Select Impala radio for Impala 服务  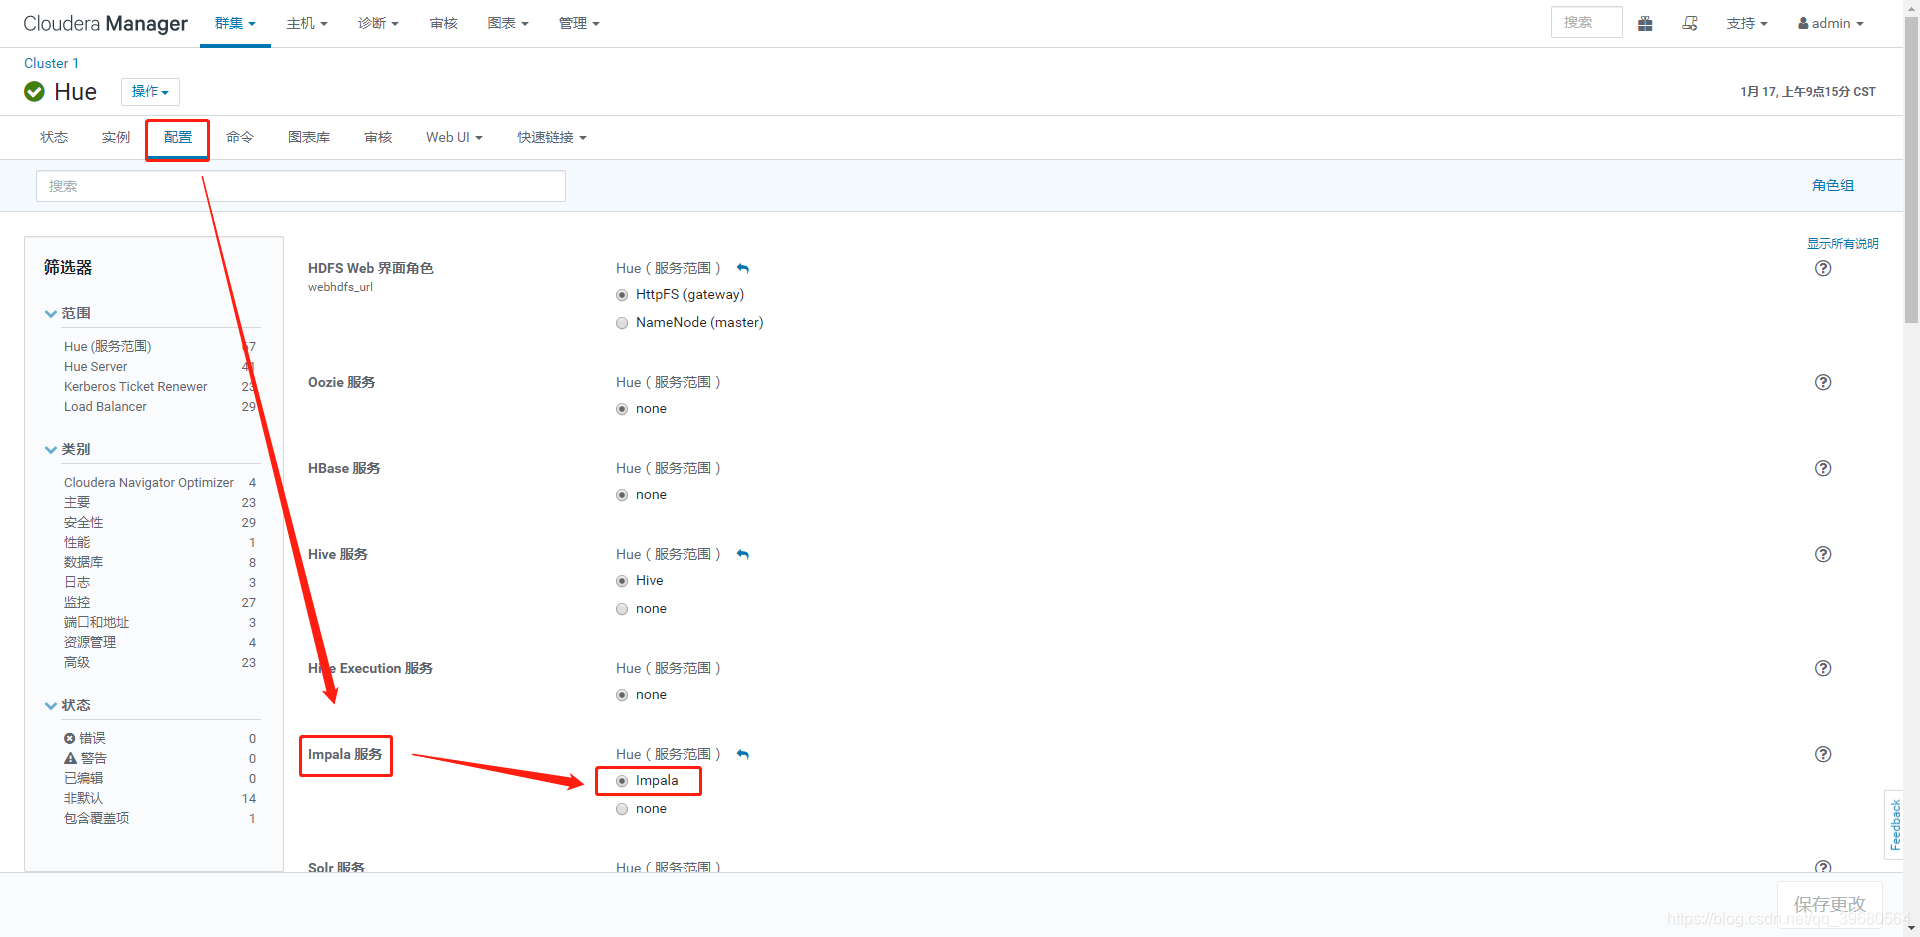(x=622, y=781)
